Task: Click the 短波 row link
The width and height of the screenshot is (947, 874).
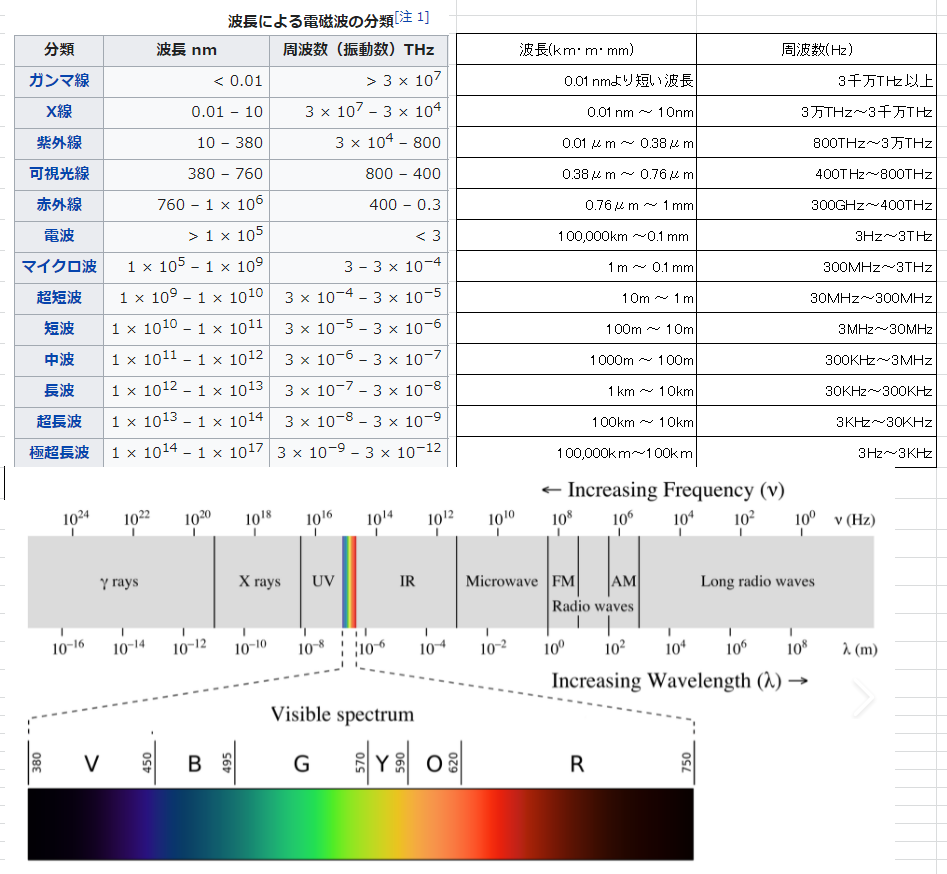Action: point(59,329)
